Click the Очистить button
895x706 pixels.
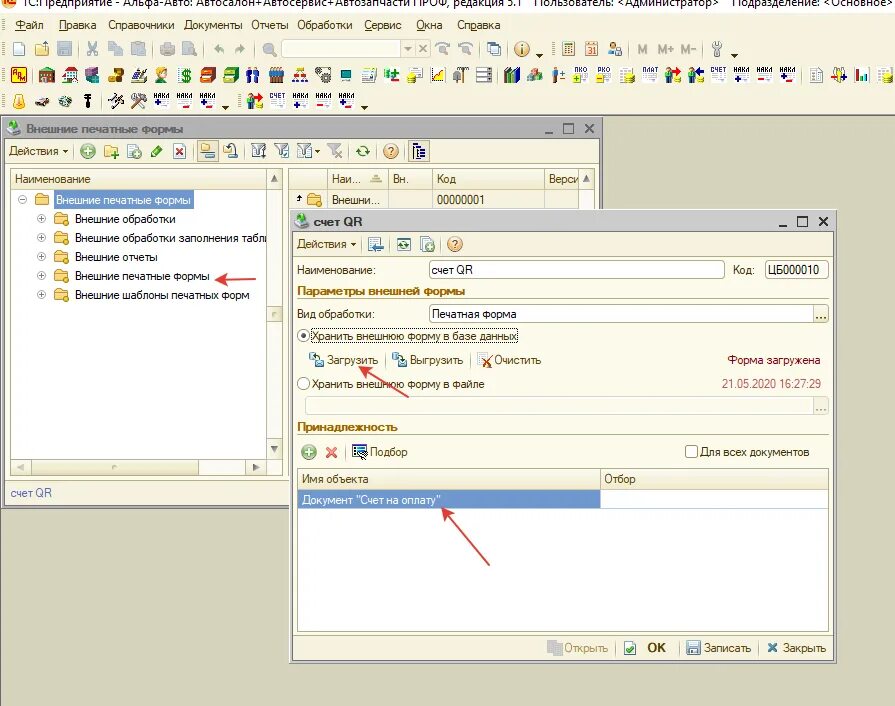click(x=510, y=360)
